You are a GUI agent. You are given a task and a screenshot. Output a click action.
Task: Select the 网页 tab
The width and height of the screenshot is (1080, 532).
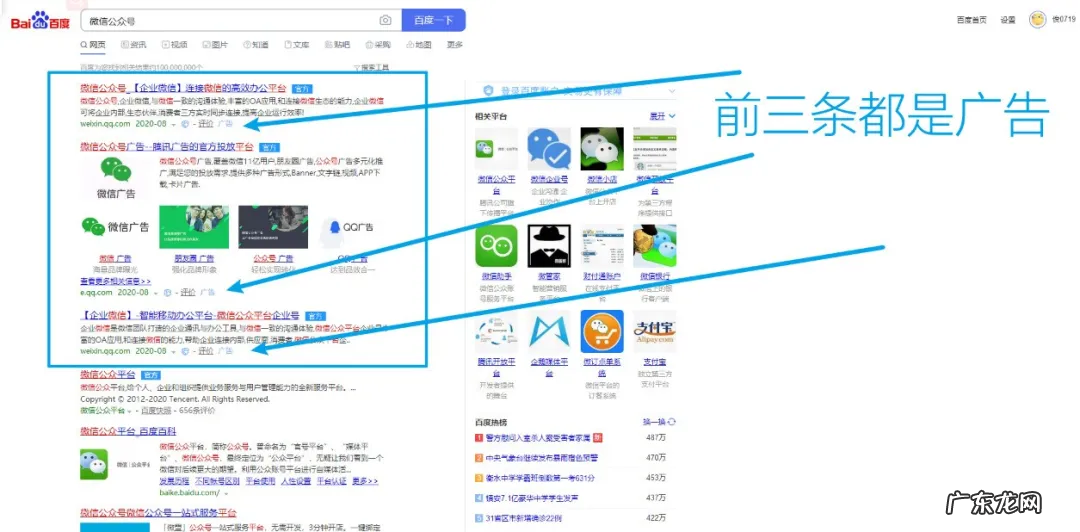point(93,45)
